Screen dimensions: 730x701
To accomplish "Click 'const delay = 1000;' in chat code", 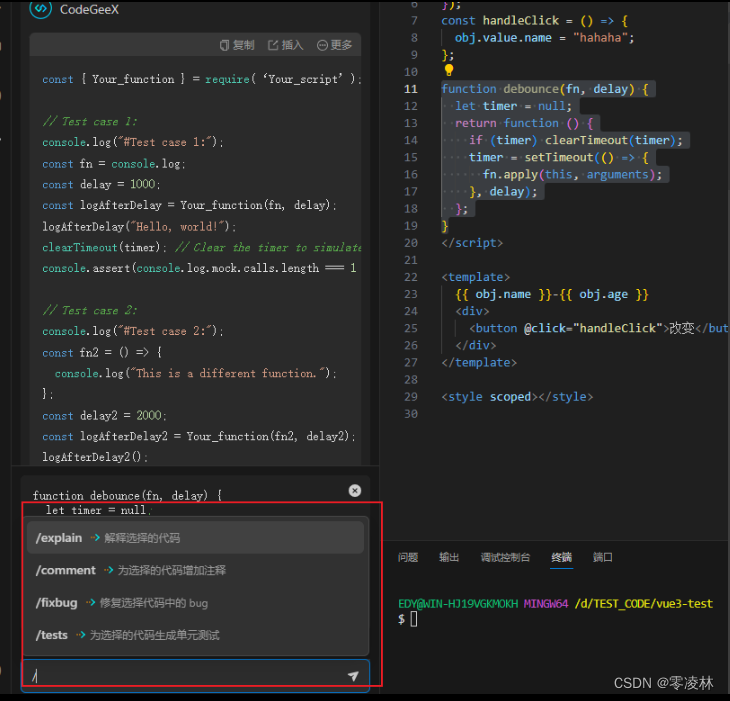I will (101, 184).
